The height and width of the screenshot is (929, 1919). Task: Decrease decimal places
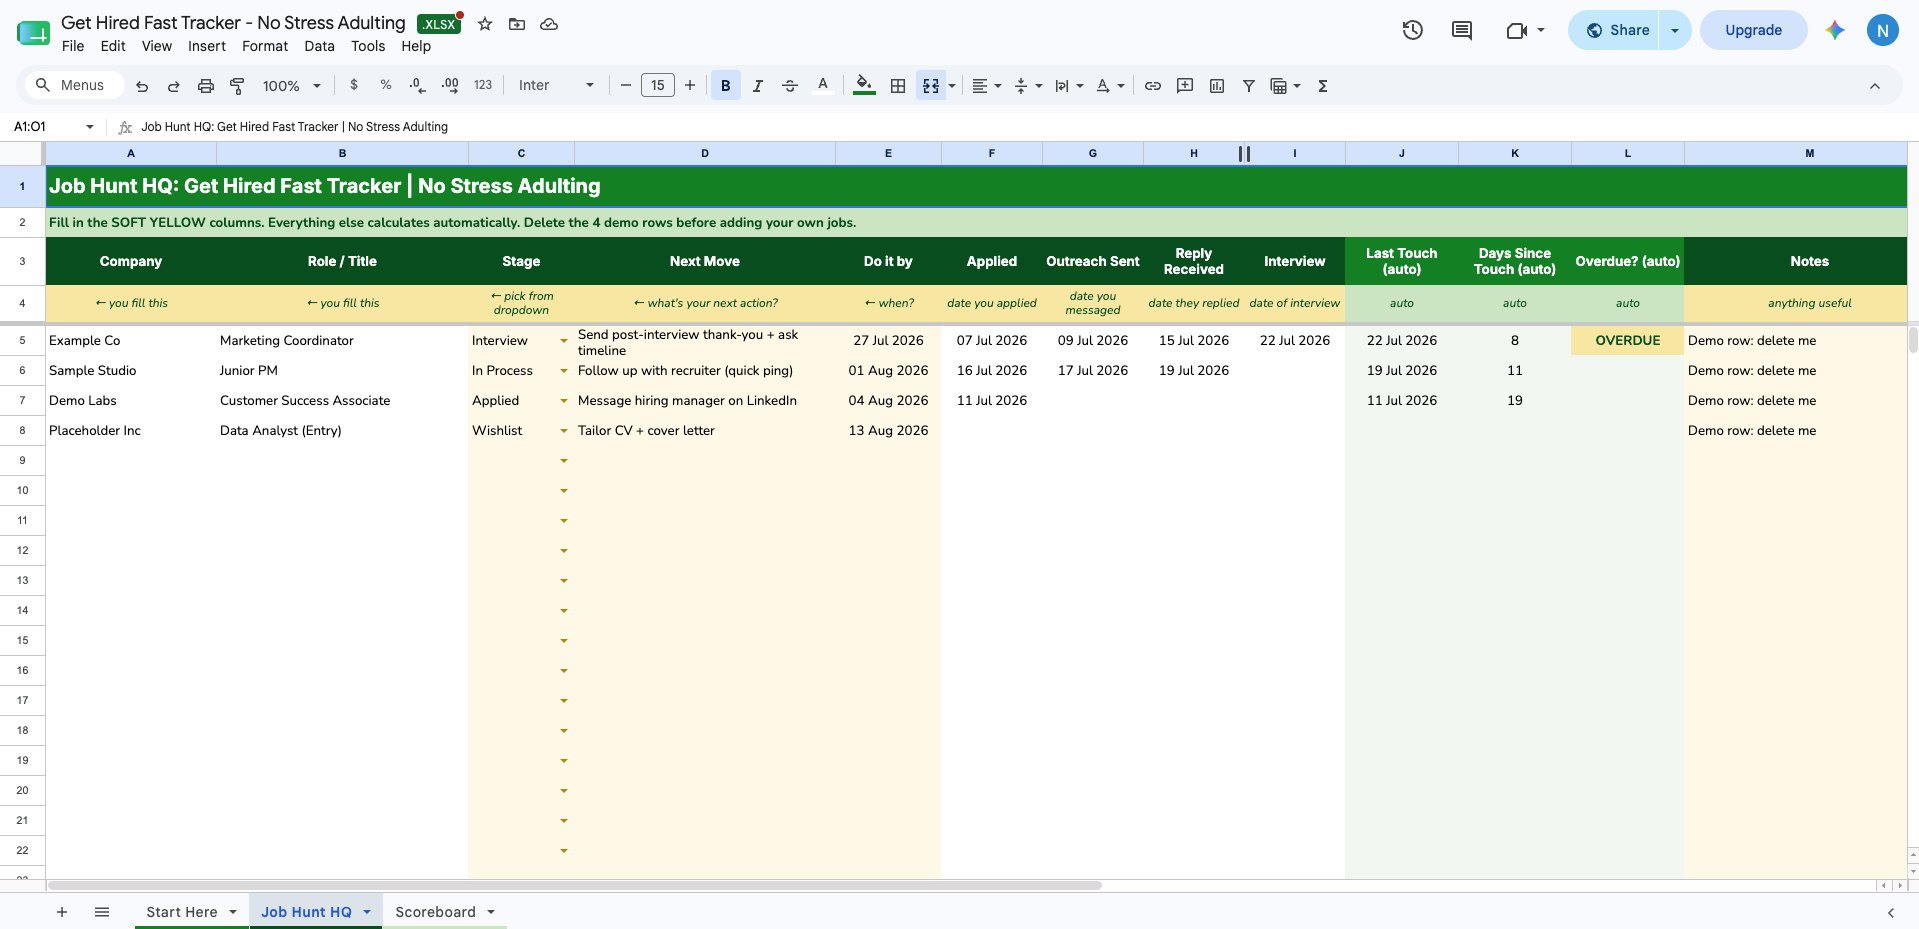pos(418,85)
